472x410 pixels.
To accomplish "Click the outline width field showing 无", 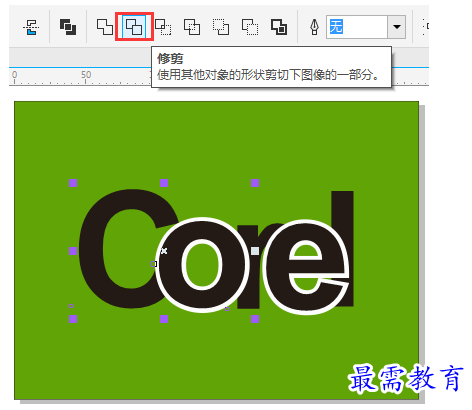I will coord(357,27).
